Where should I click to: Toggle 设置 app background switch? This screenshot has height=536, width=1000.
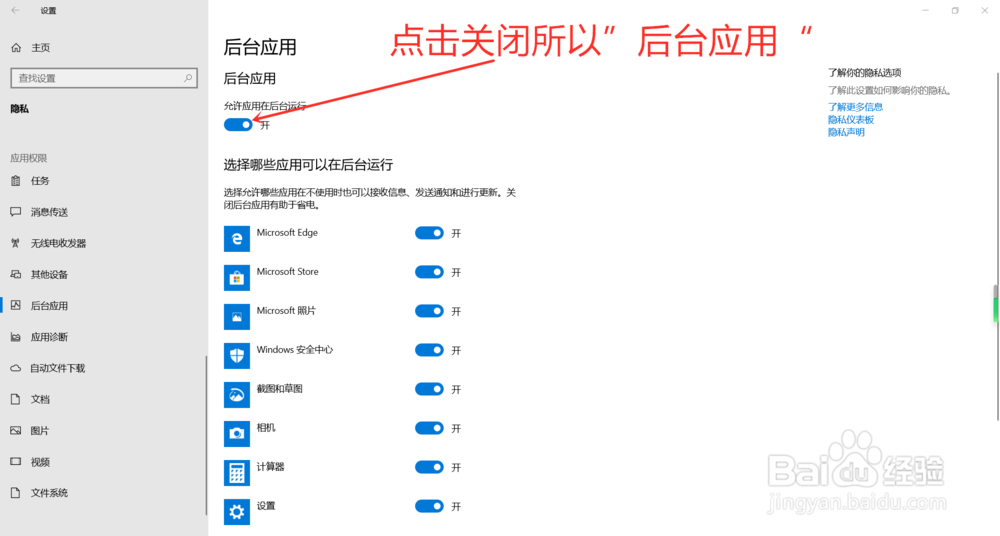429,506
